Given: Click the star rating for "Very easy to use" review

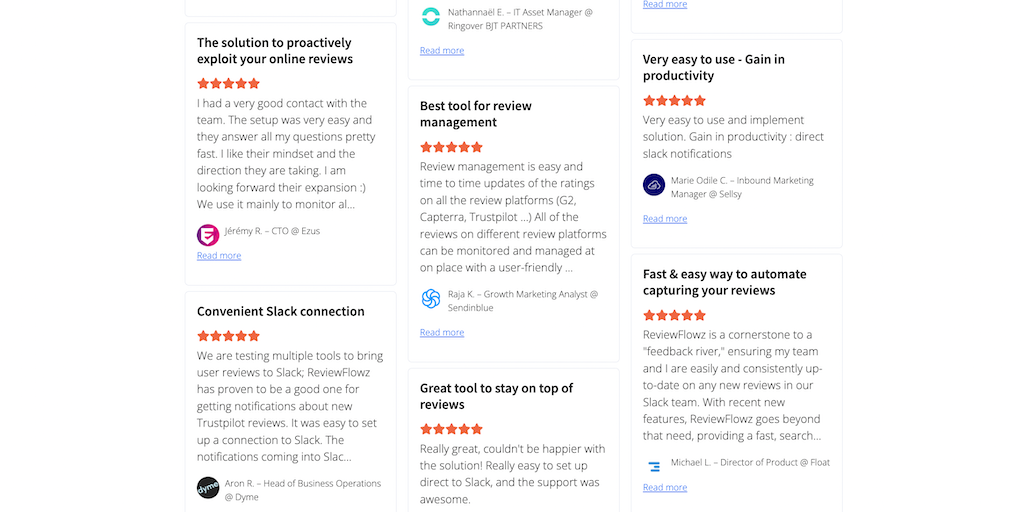Looking at the screenshot, I should 674,101.
